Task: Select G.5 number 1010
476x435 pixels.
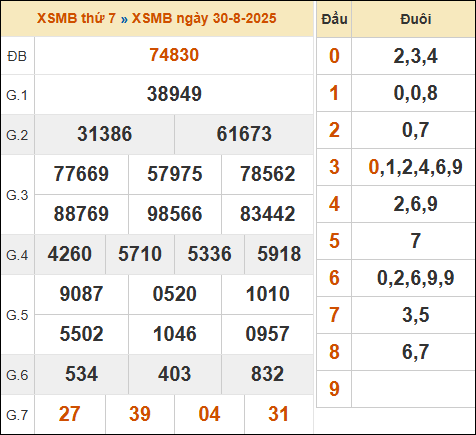Action: [268, 294]
